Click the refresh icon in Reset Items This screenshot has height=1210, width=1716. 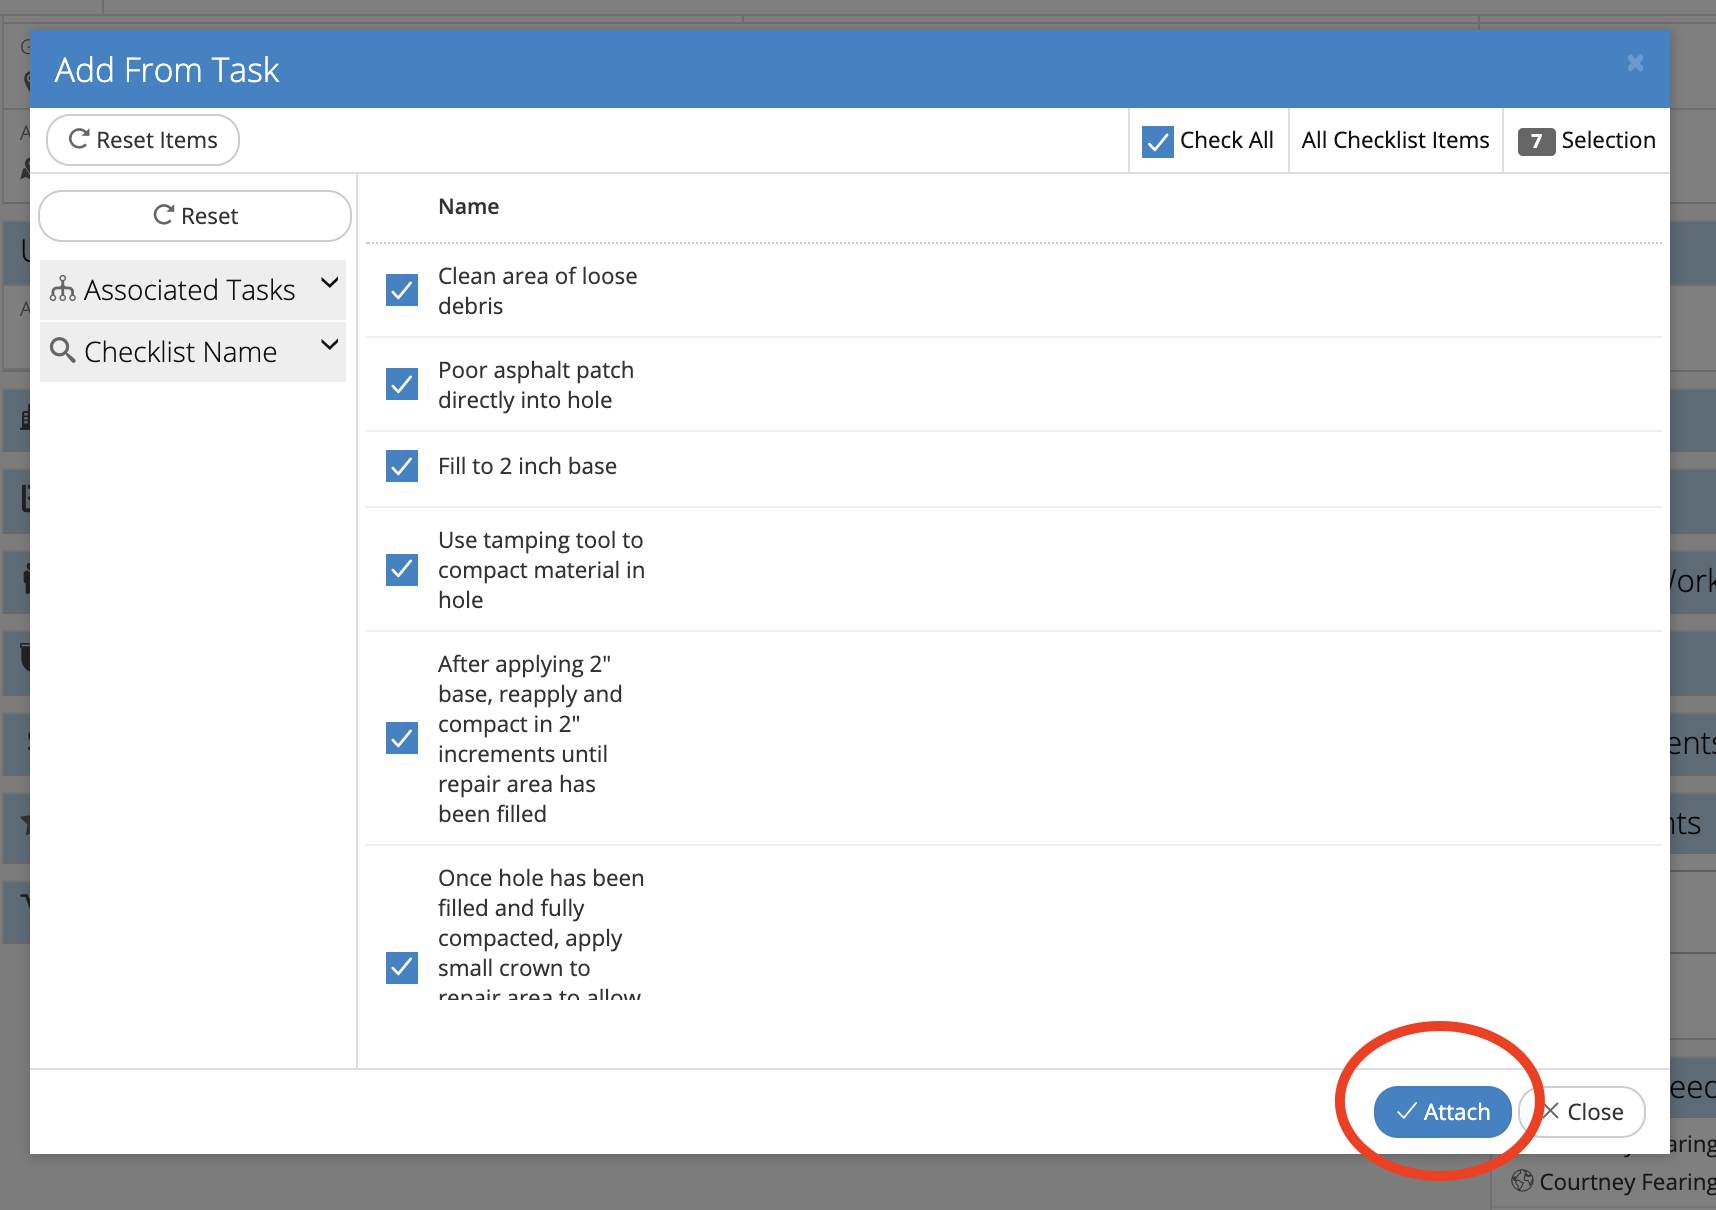[79, 139]
